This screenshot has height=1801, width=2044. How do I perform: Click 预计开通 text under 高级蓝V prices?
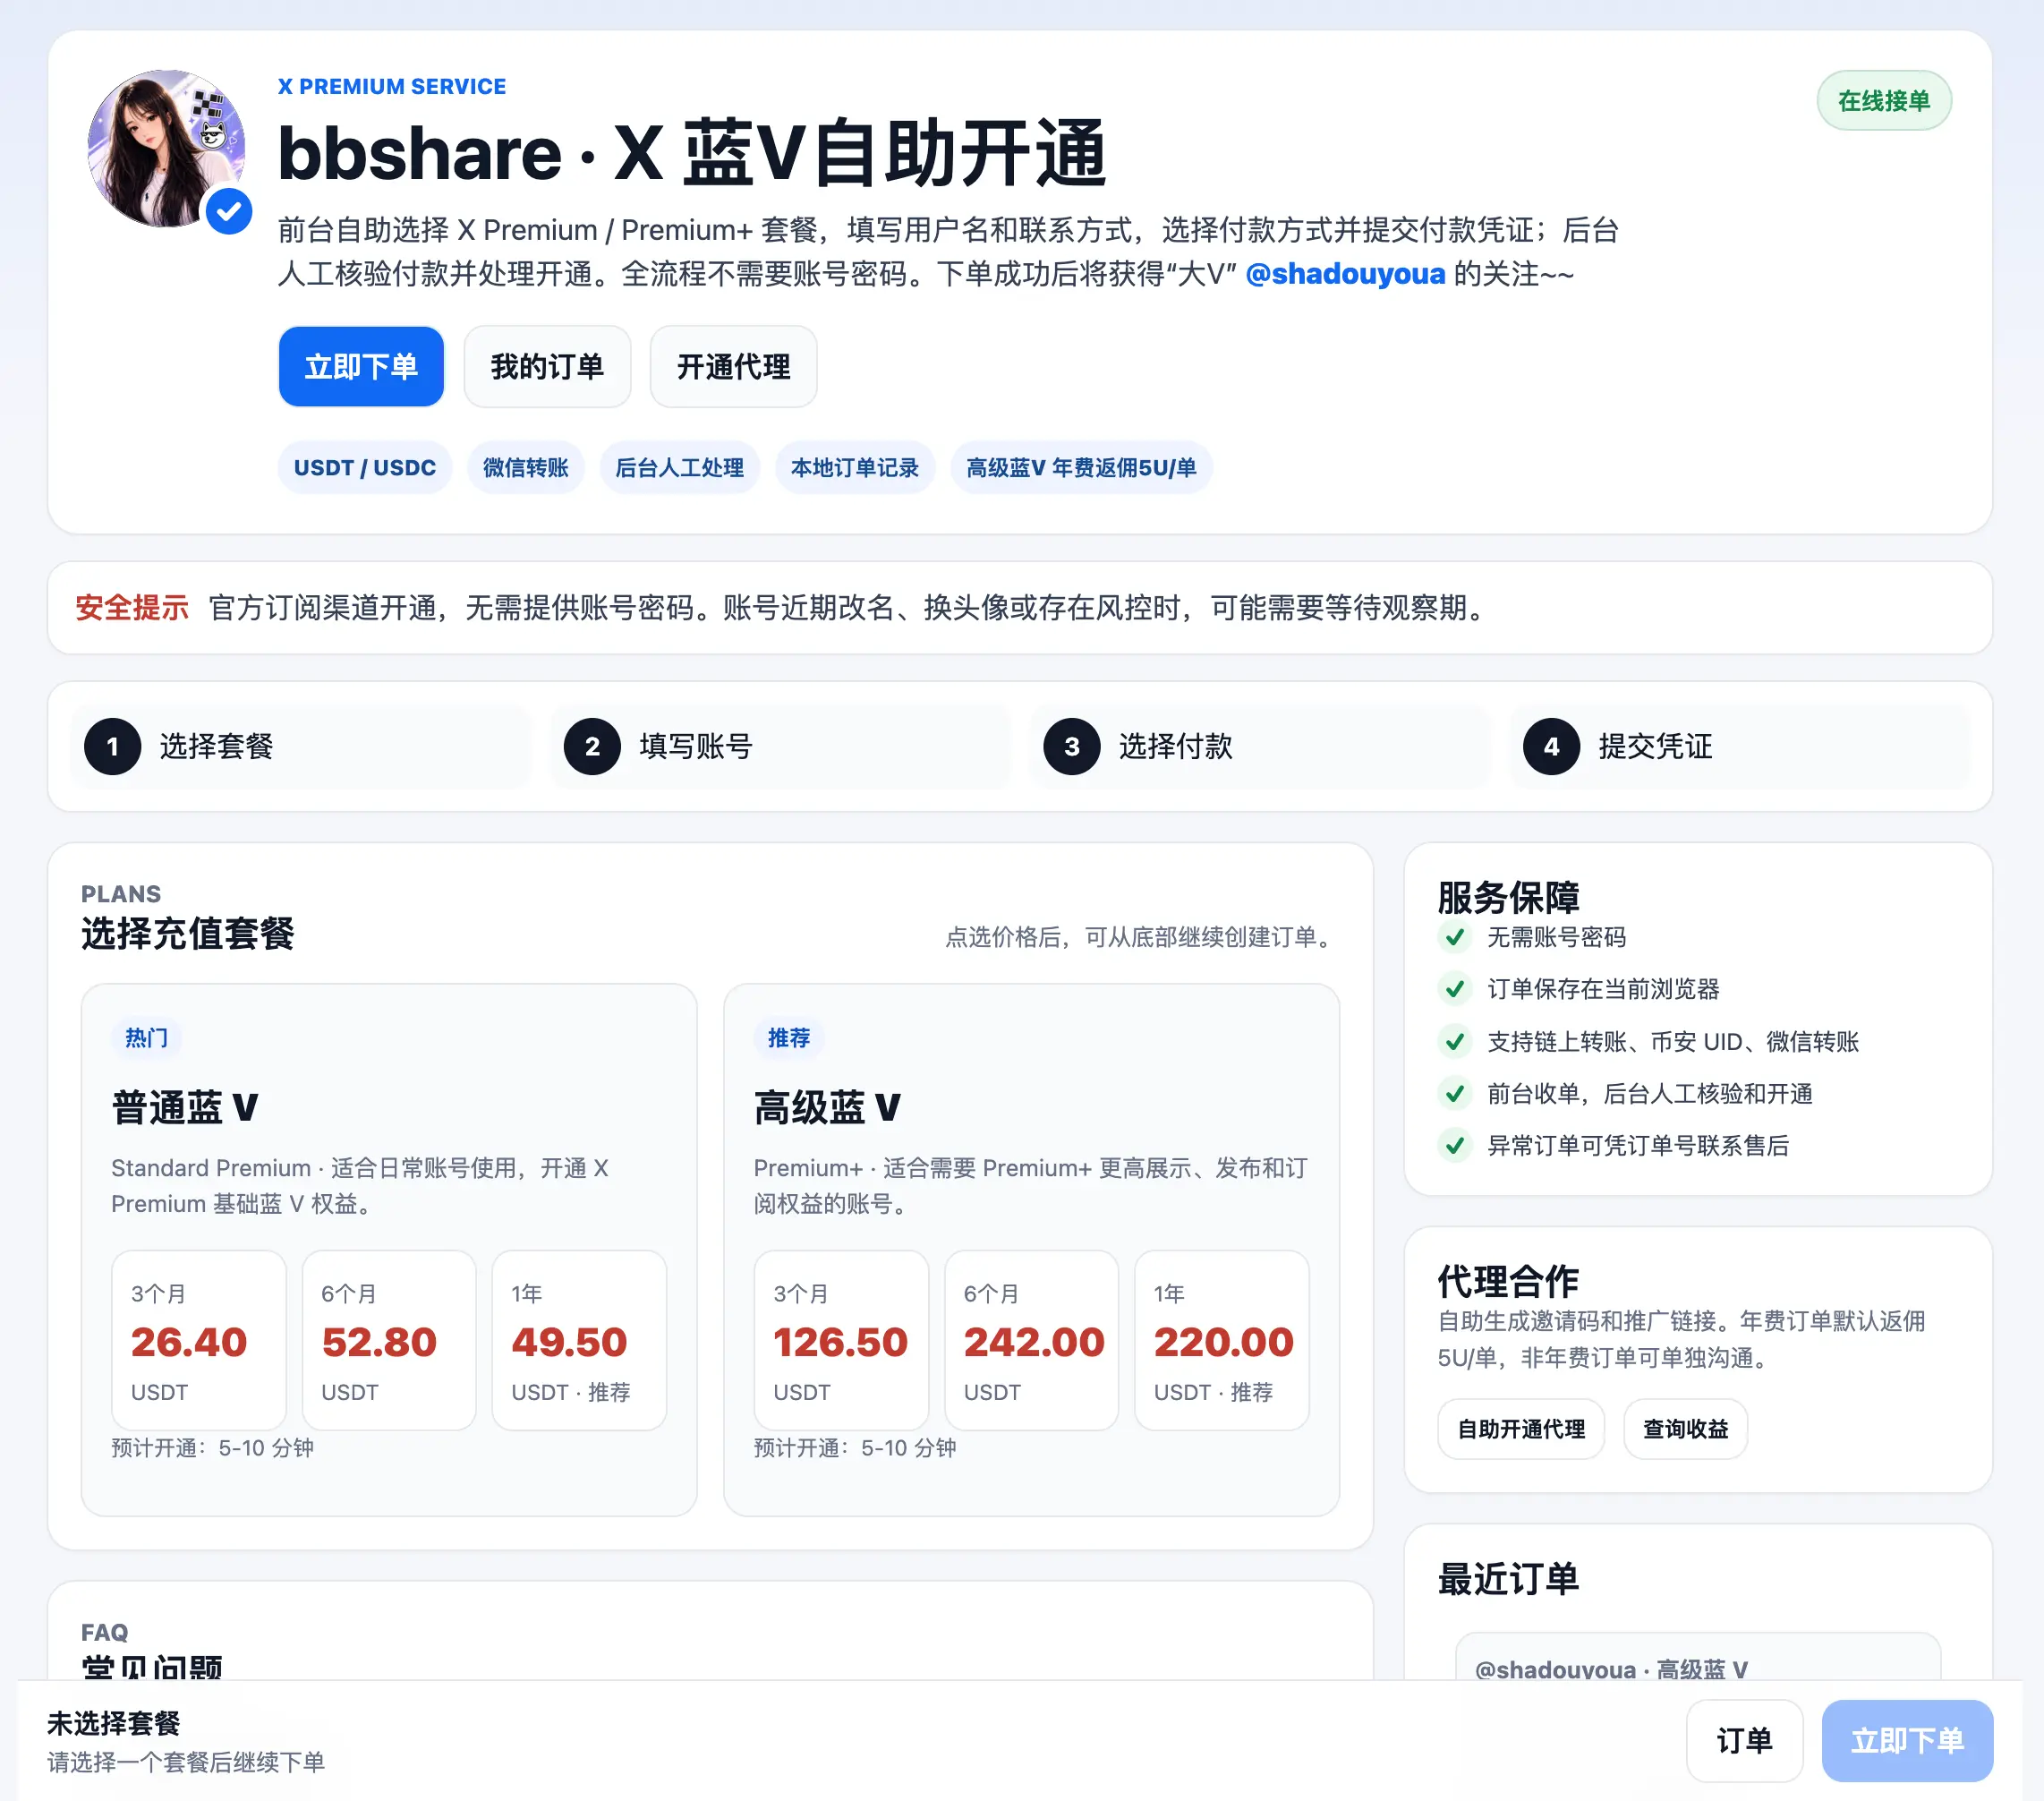click(855, 1448)
